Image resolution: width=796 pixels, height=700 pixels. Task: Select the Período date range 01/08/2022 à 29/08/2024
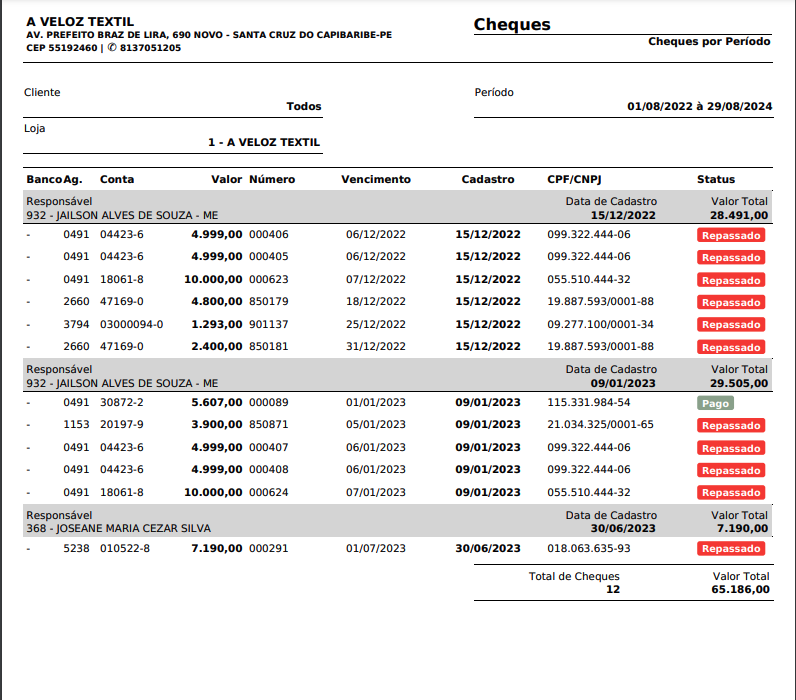699,106
